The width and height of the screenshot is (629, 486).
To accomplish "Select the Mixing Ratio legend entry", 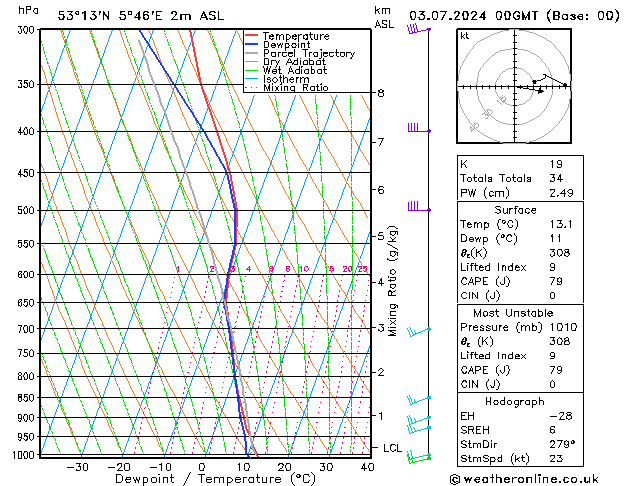I will pyautogui.click(x=295, y=87).
